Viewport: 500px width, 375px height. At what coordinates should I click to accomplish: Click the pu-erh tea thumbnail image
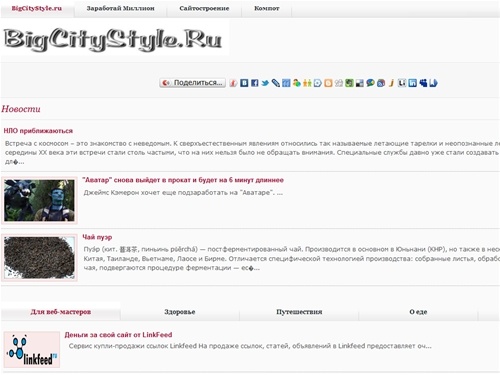39,257
